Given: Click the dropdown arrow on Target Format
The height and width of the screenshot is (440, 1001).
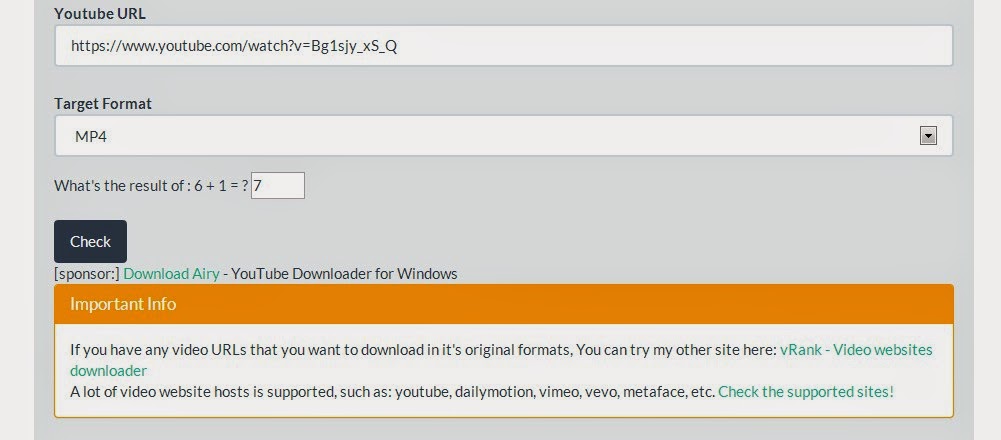Looking at the screenshot, I should (x=927, y=136).
